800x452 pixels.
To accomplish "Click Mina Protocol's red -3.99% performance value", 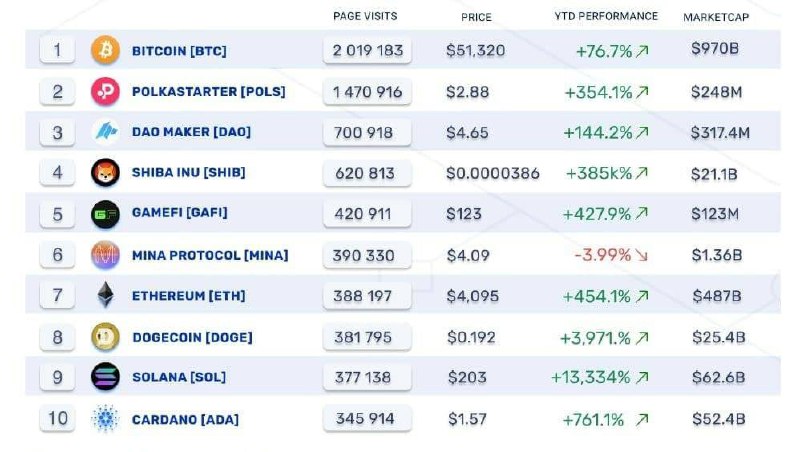I will coord(603,255).
